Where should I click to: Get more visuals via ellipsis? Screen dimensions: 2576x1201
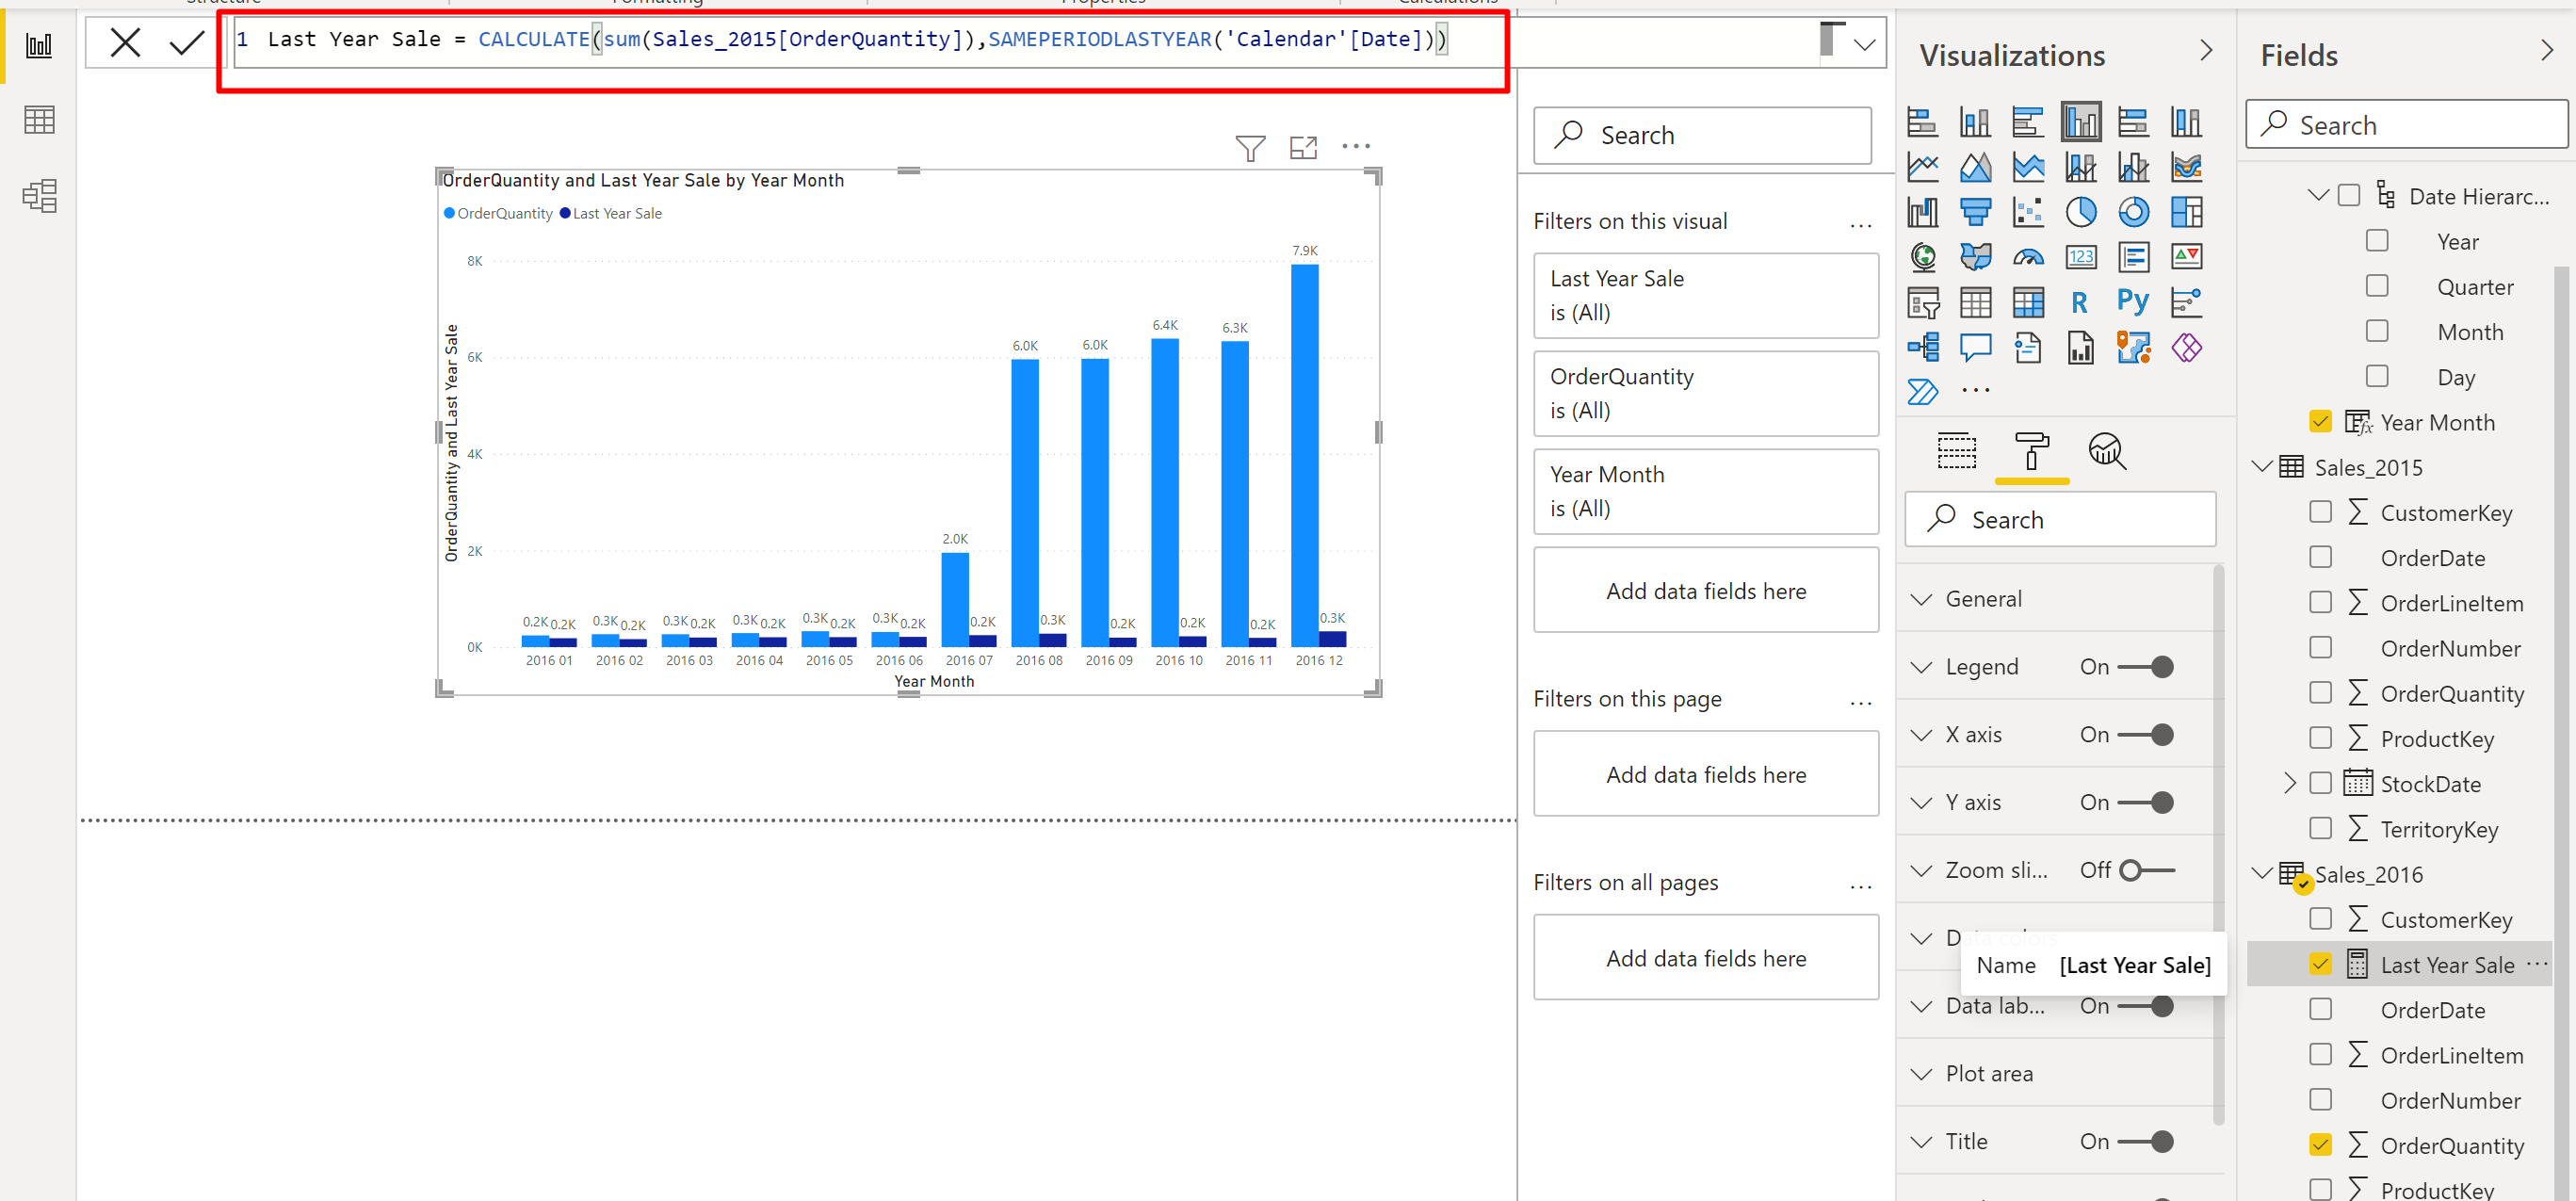click(1975, 391)
